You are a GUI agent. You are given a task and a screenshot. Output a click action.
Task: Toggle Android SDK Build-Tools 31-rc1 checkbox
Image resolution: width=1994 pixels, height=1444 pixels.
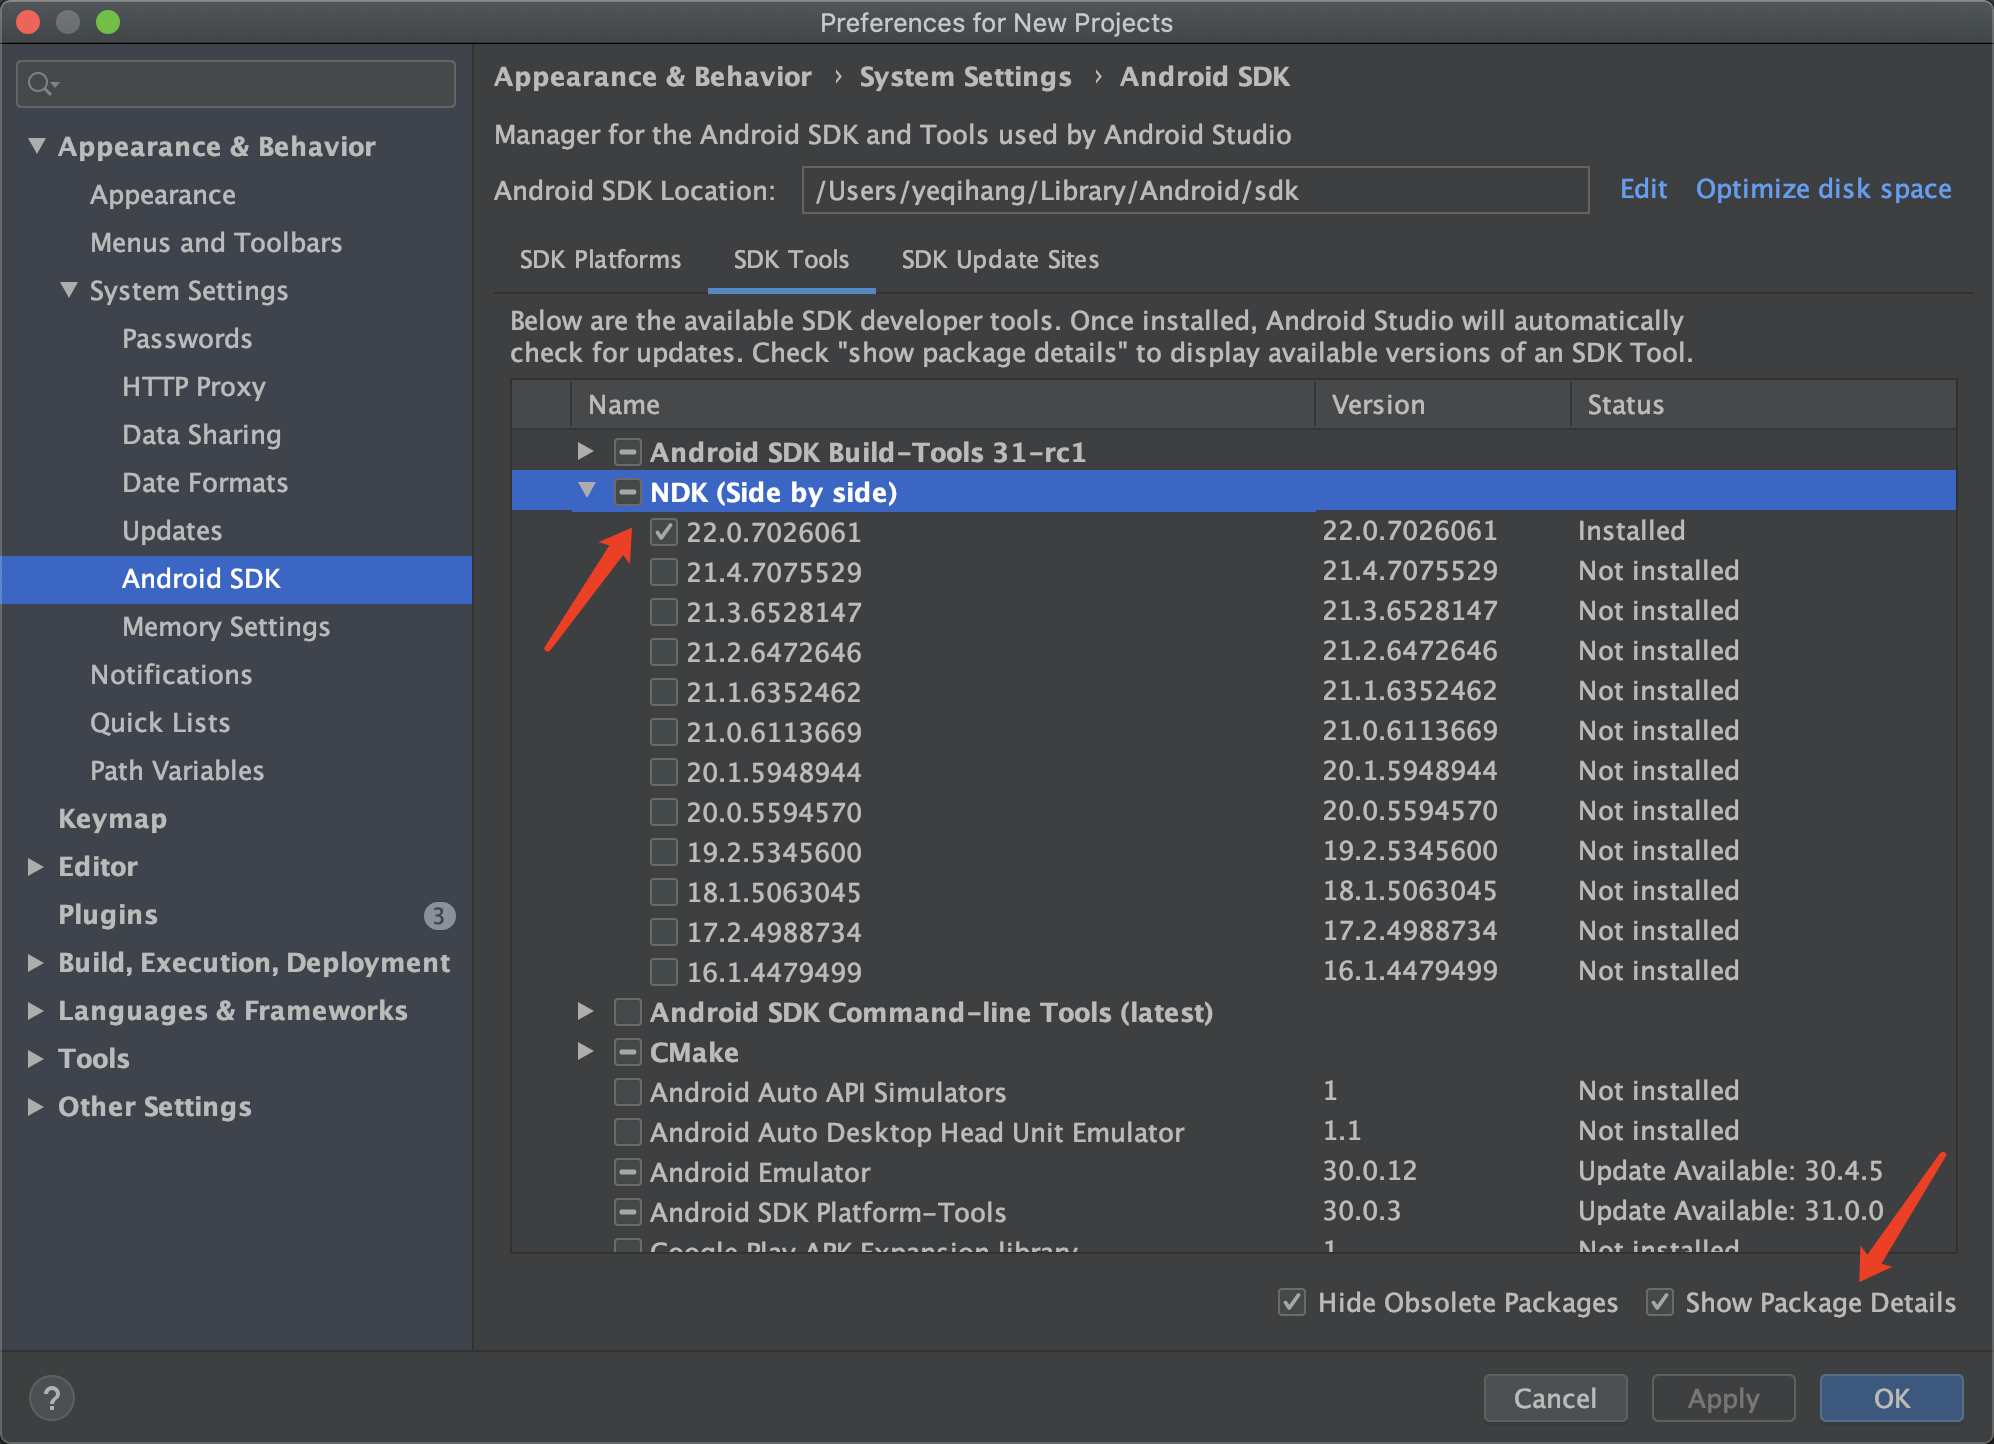point(628,452)
